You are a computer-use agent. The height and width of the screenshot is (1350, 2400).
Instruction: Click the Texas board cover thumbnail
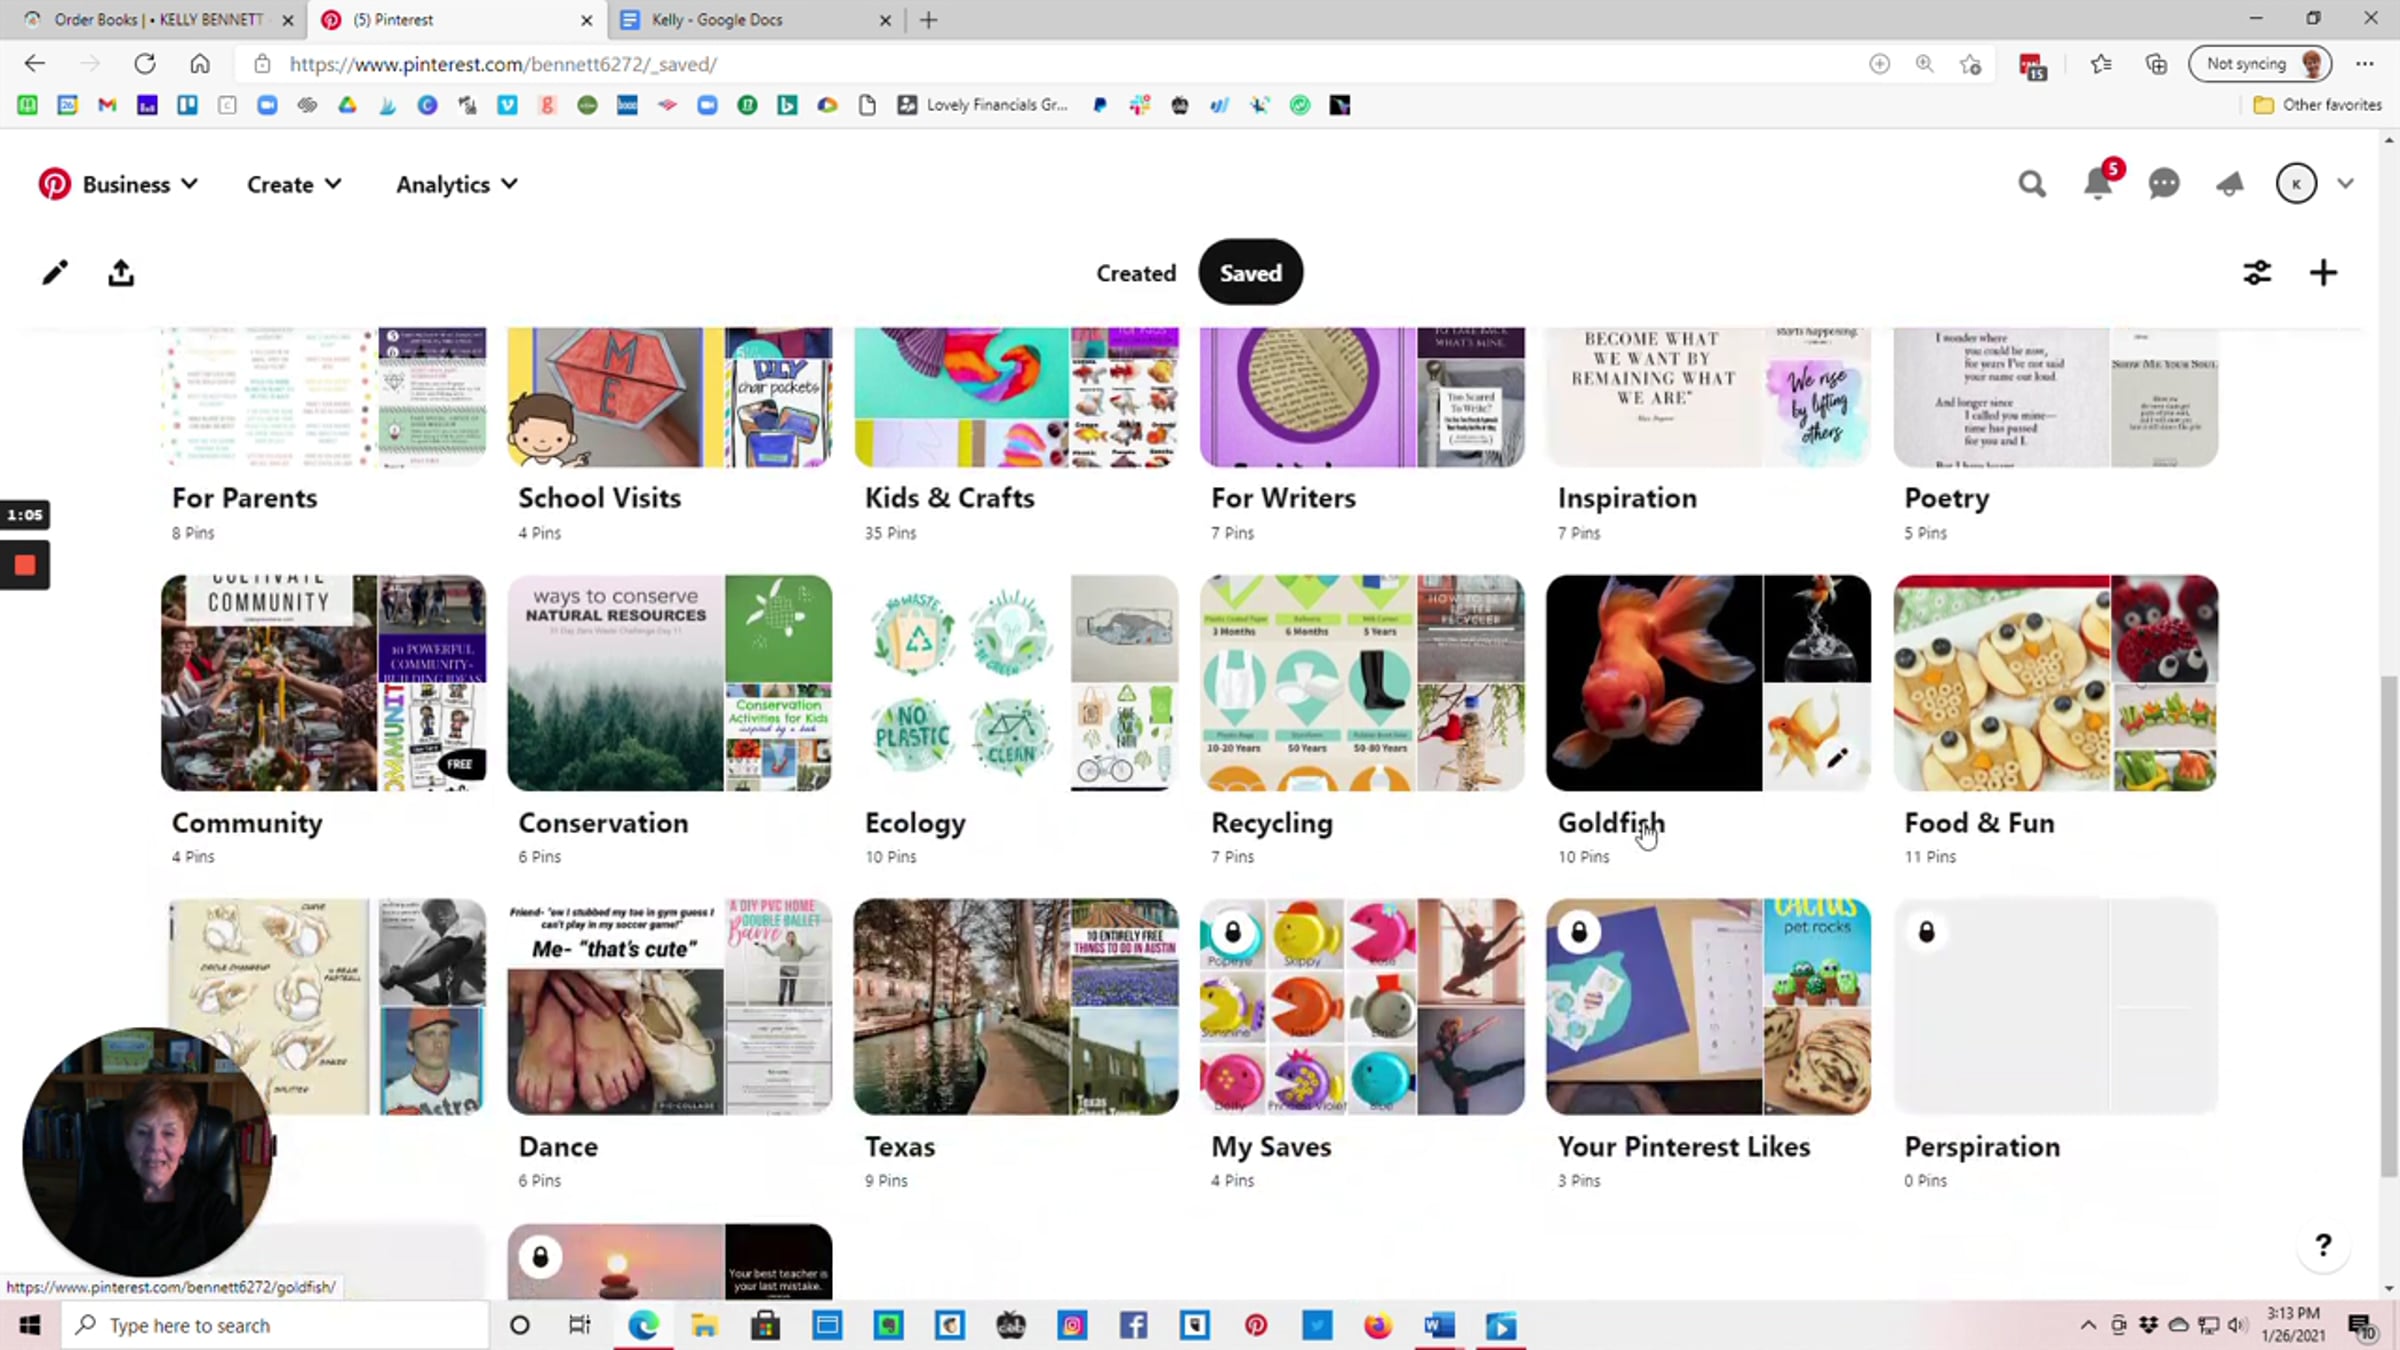[1015, 1006]
